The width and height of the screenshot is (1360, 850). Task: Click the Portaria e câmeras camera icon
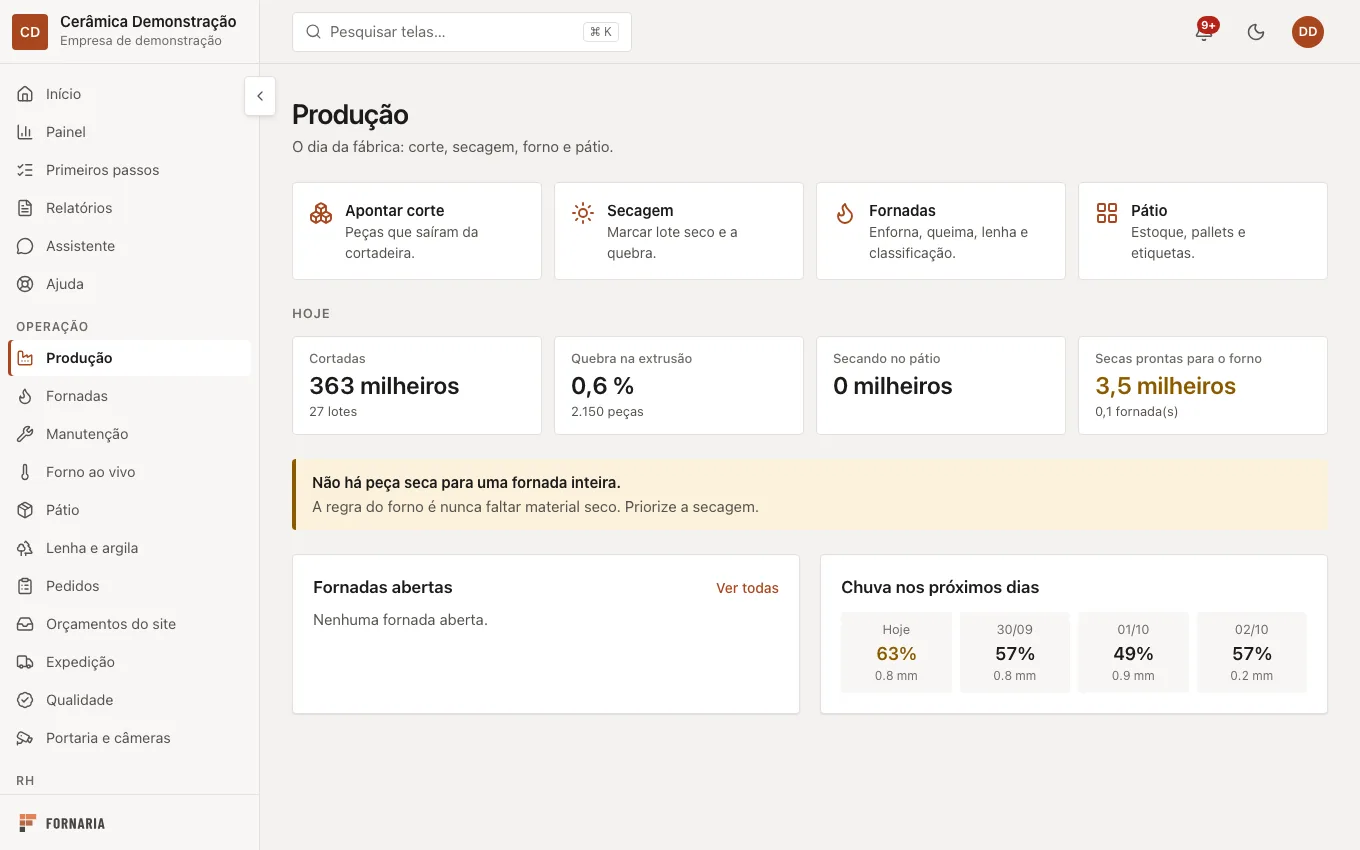[x=26, y=738]
